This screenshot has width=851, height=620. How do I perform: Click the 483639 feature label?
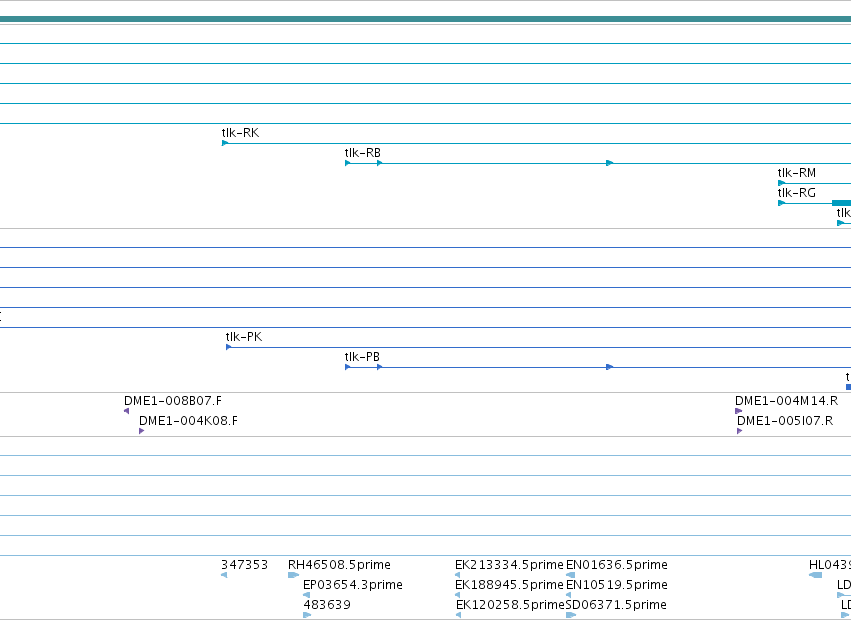(x=327, y=605)
